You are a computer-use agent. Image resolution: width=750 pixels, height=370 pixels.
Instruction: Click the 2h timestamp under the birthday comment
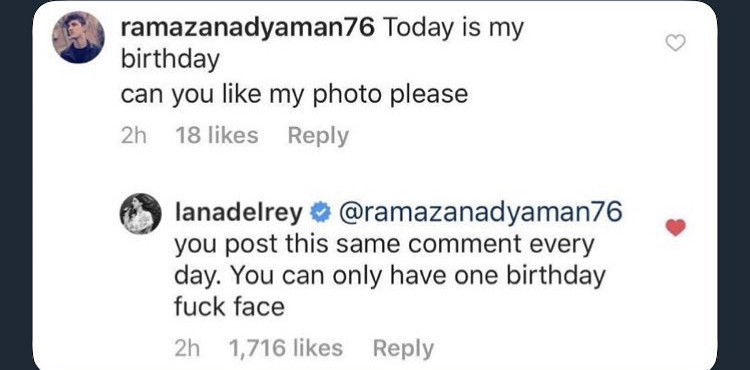133,136
